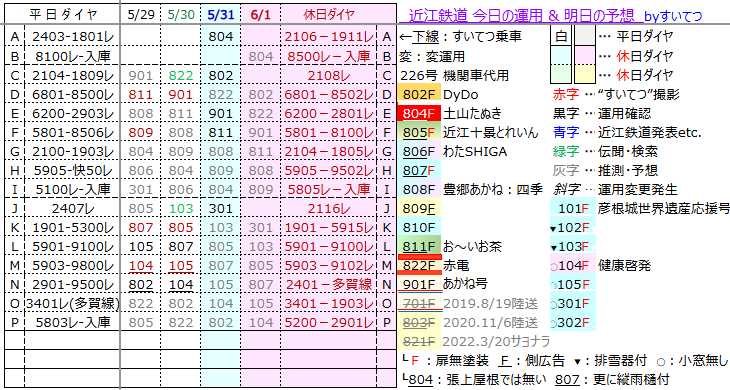This screenshot has width=730, height=390.
Task: Select the underlined red 104 in row M
Action: 141,266
